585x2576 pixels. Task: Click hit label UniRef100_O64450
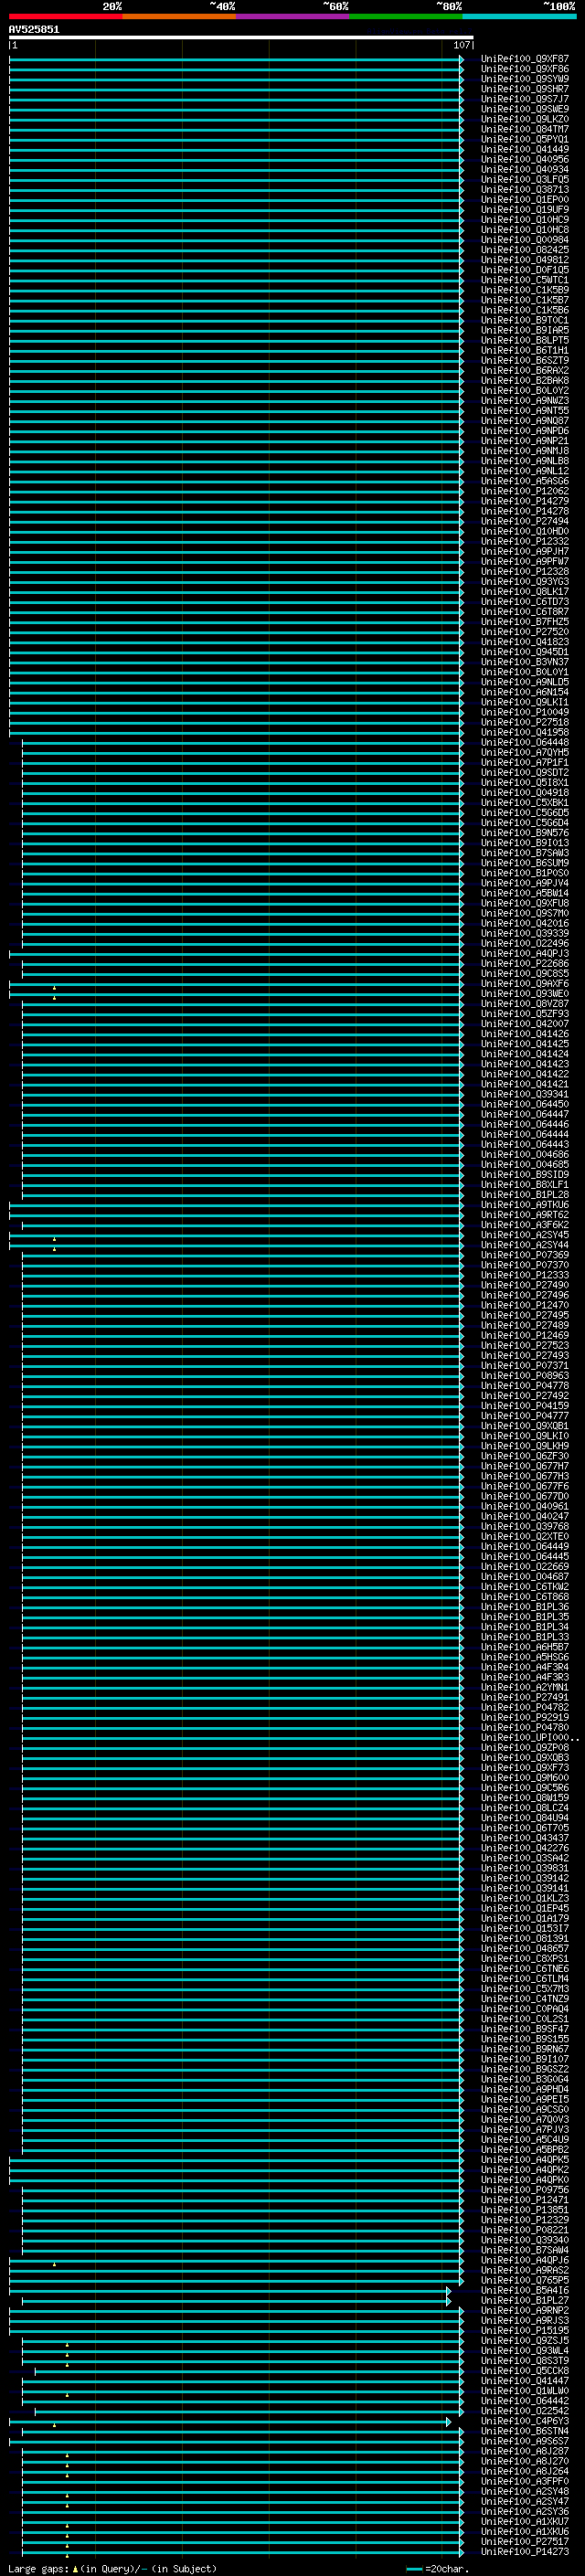click(525, 1104)
